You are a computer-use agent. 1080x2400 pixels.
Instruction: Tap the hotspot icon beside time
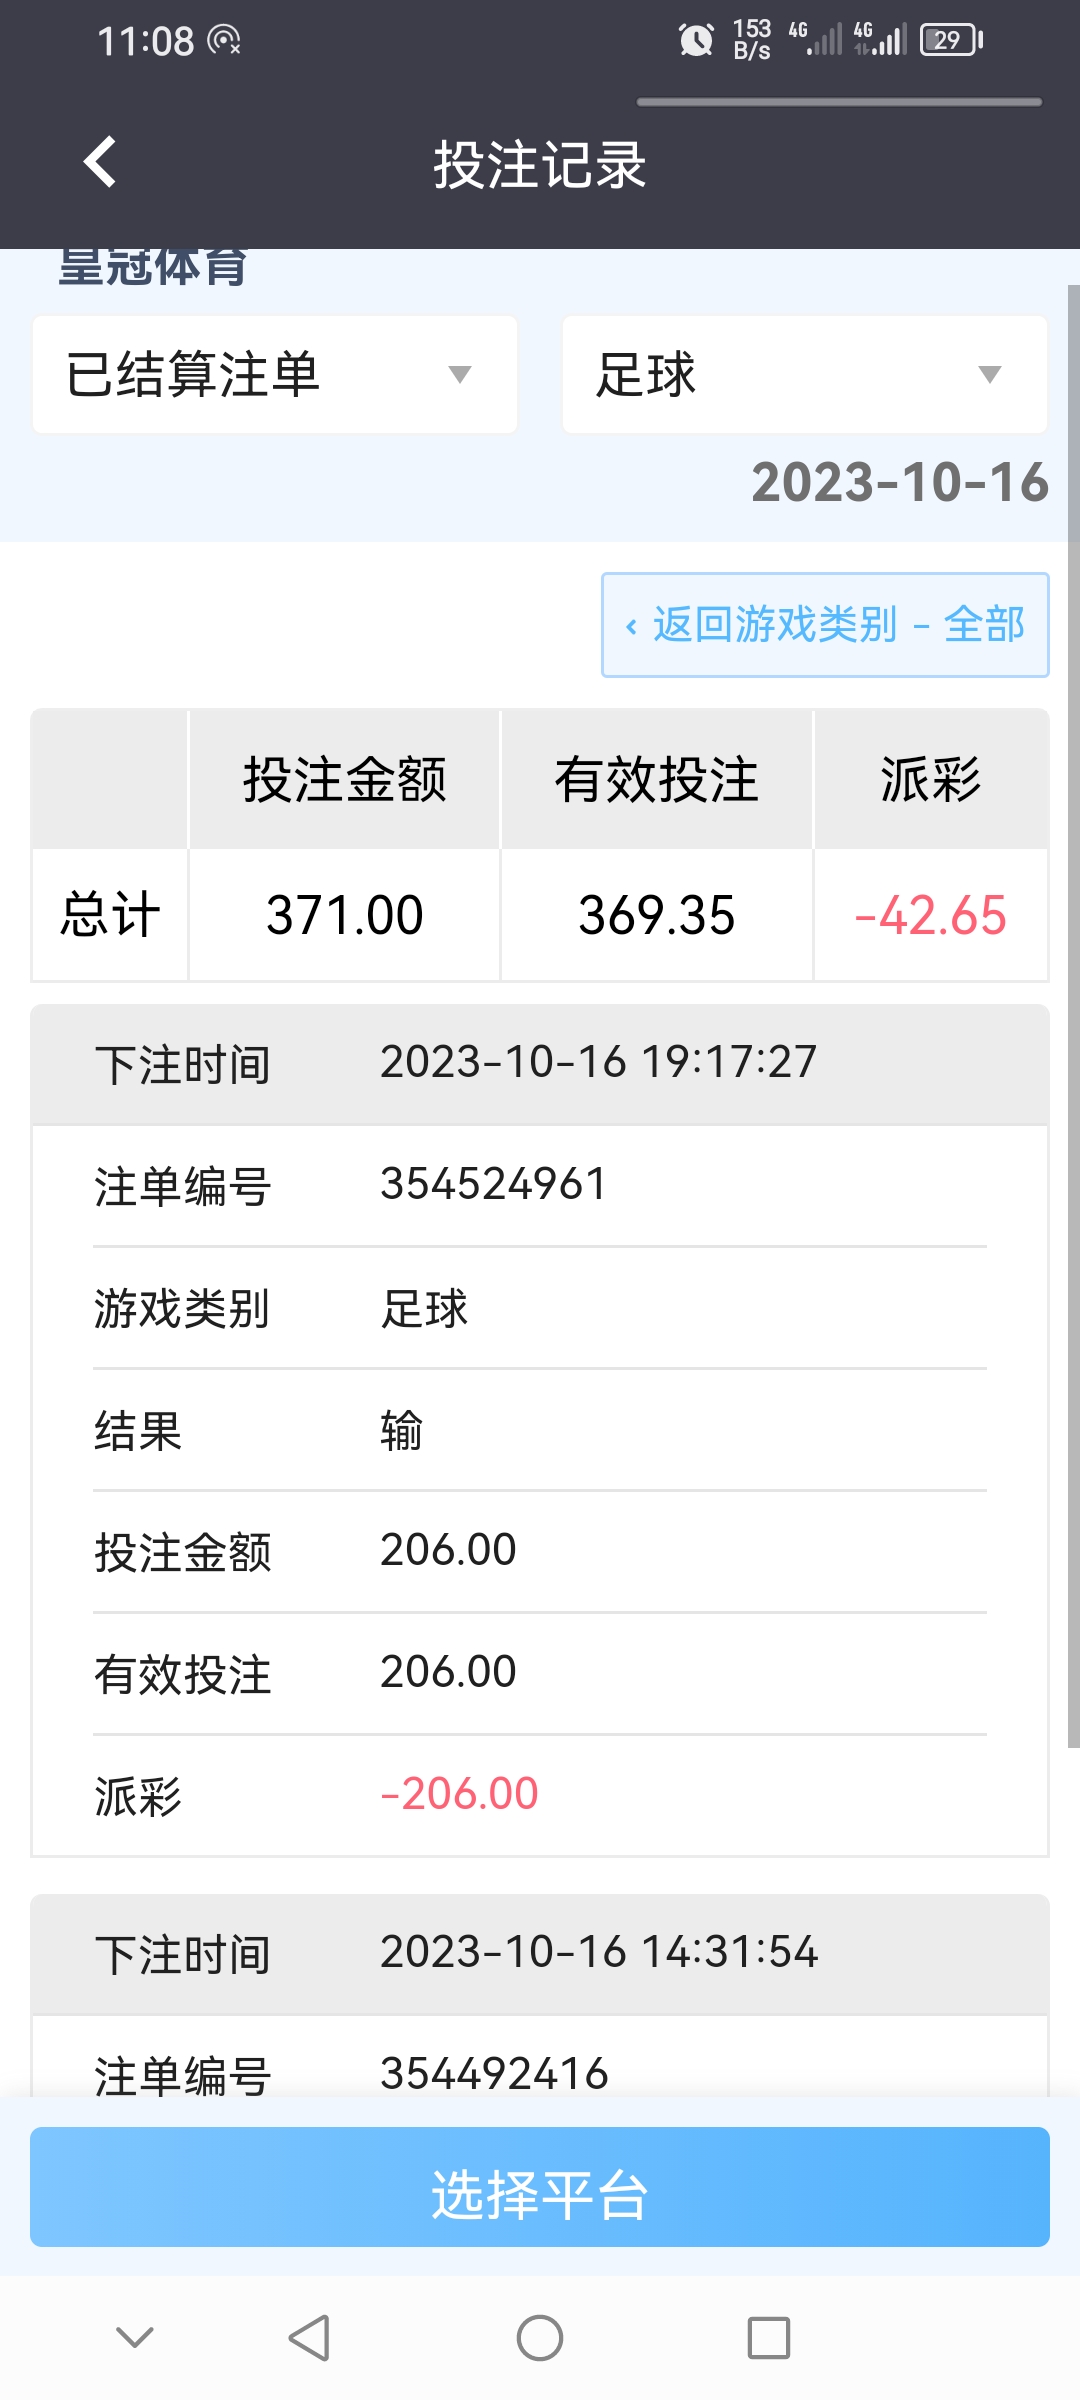pyautogui.click(x=224, y=40)
